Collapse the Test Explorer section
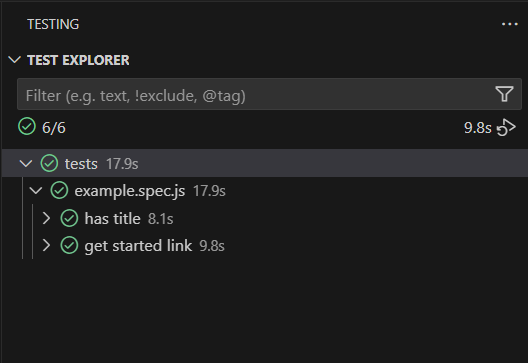Viewport: 528px width, 363px height. [x=14, y=60]
